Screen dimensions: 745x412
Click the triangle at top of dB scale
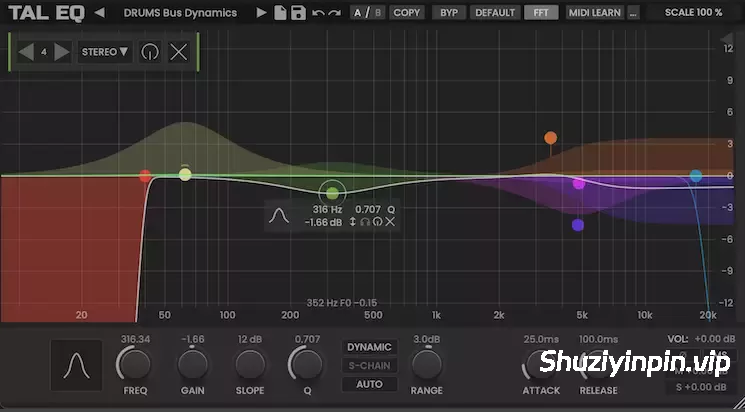[x=726, y=38]
